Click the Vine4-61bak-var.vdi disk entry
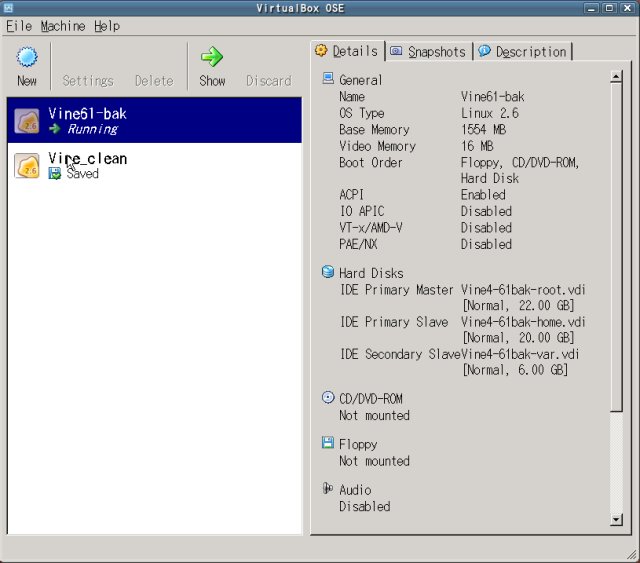 (x=520, y=354)
